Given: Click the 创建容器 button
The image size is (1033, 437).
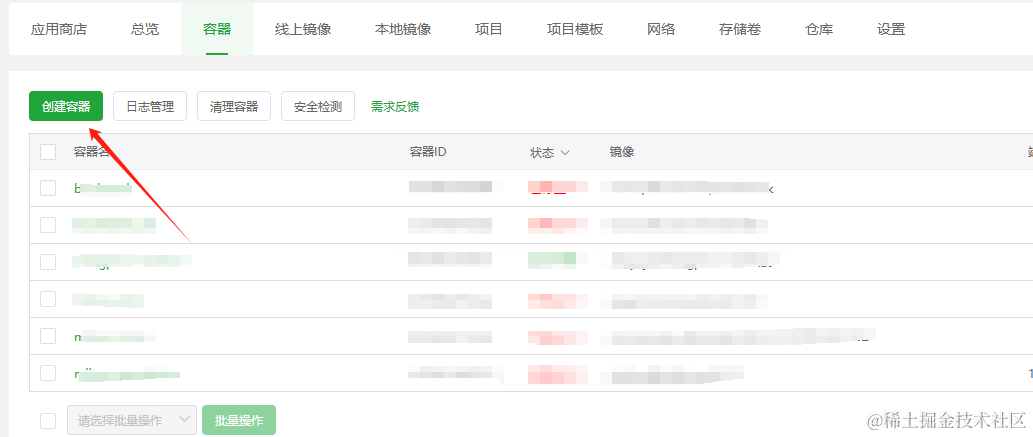Looking at the screenshot, I should point(66,106).
